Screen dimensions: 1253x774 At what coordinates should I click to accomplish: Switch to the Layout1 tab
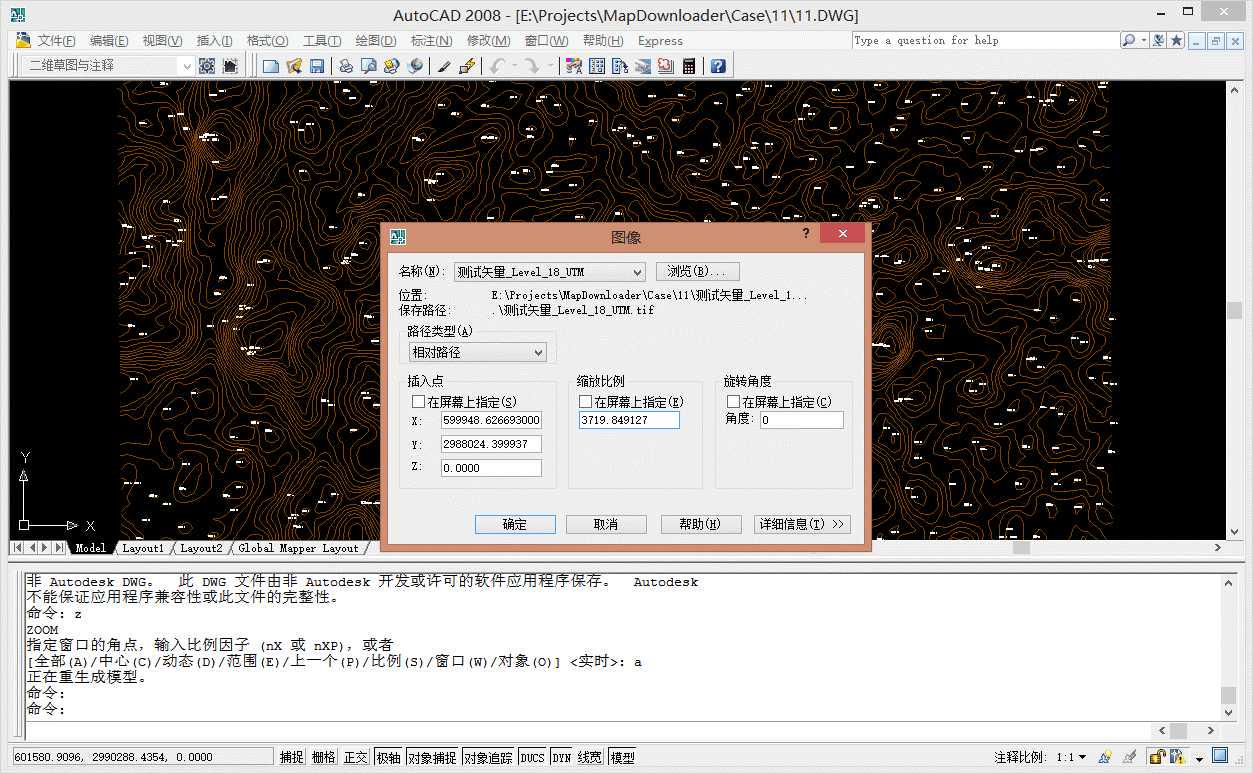pos(143,548)
